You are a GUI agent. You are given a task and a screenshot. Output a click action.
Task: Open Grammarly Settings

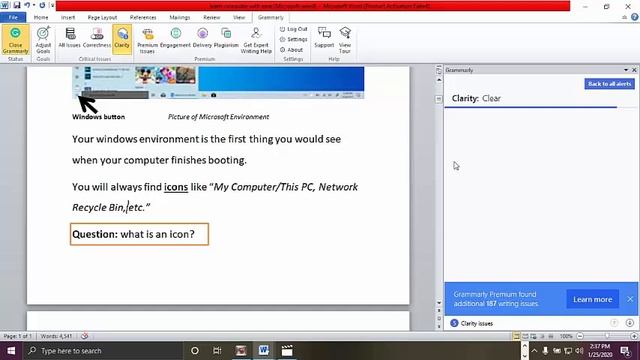(x=293, y=39)
